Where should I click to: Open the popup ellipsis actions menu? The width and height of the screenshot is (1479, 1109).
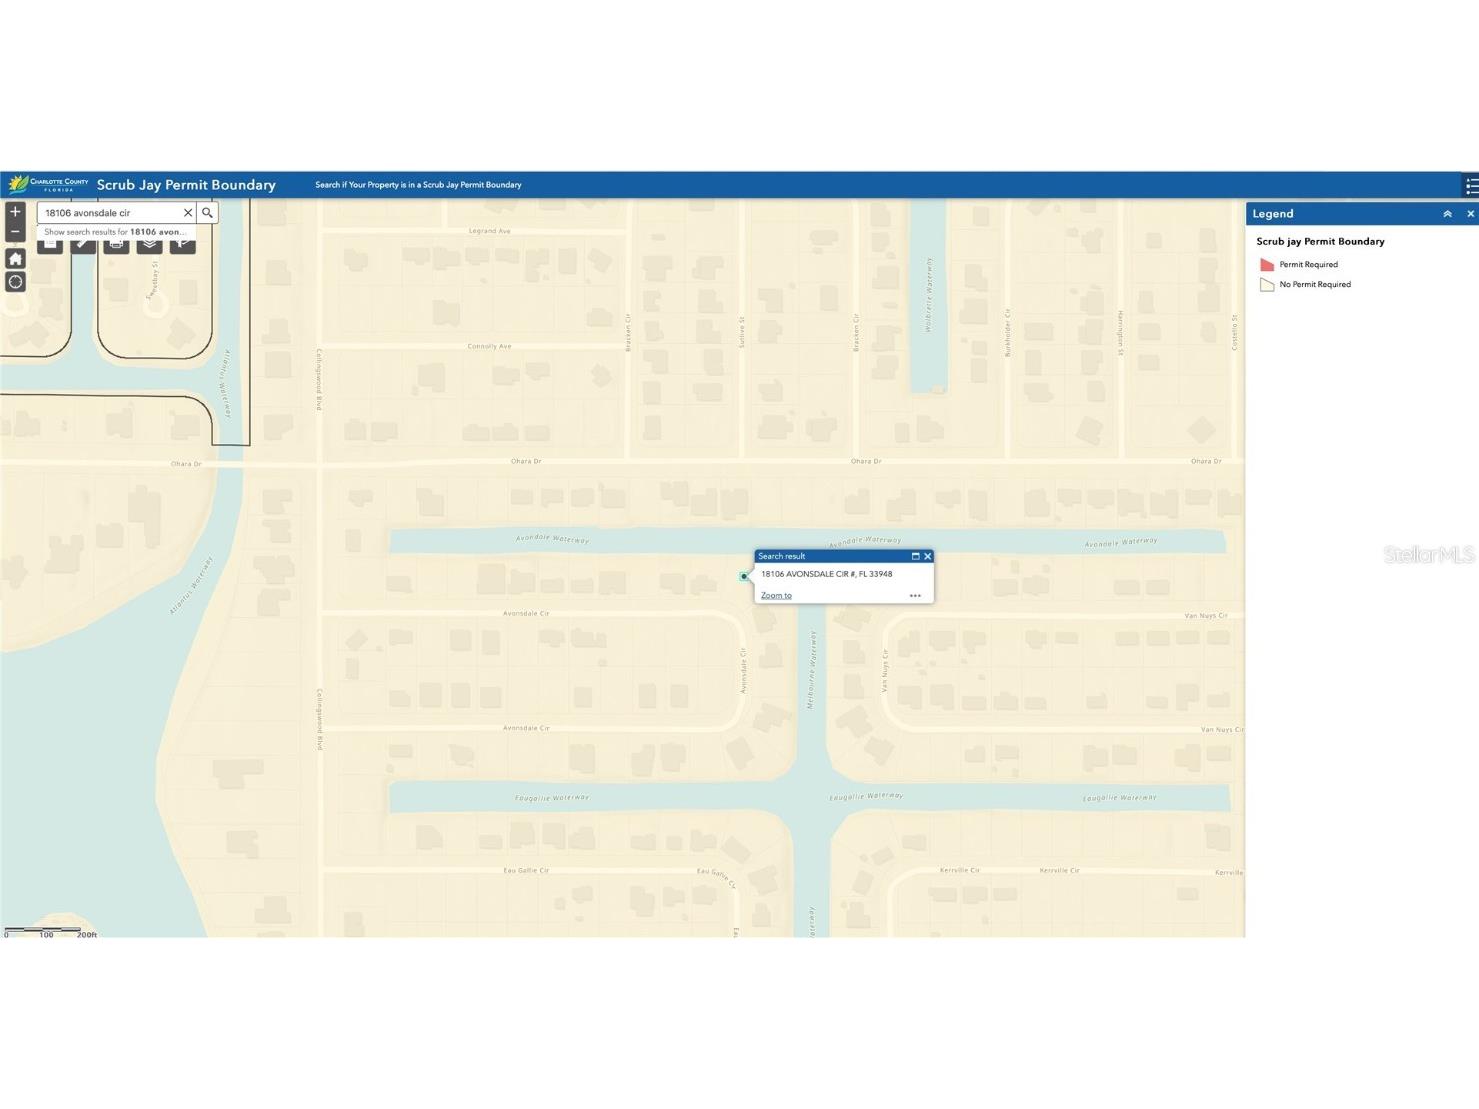click(x=914, y=595)
